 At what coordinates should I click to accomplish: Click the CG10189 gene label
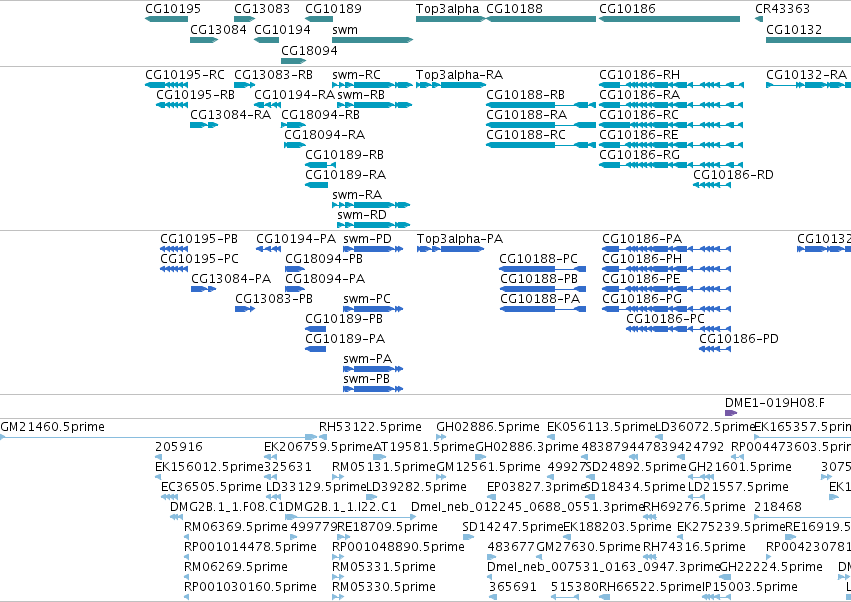(x=333, y=9)
